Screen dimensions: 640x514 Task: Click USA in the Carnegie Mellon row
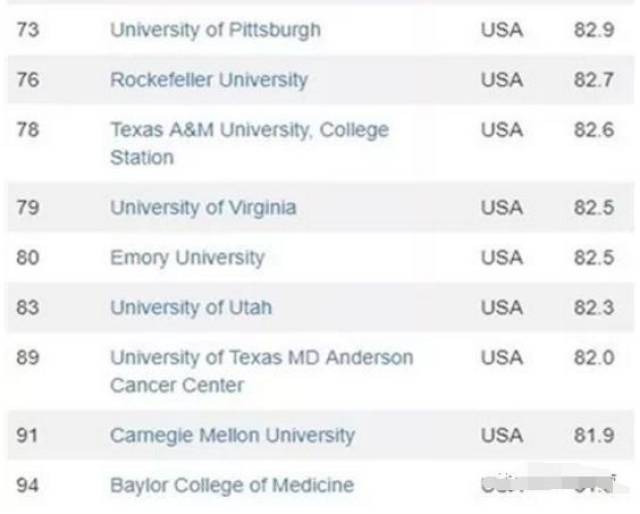[x=501, y=435]
